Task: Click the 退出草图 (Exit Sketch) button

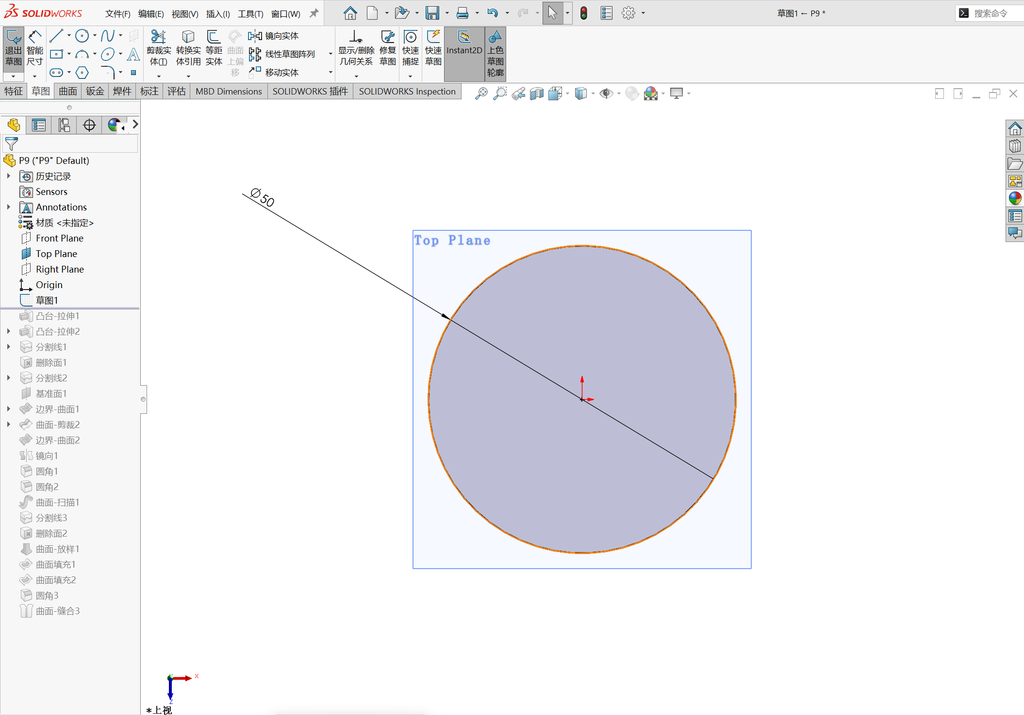Action: [x=14, y=48]
